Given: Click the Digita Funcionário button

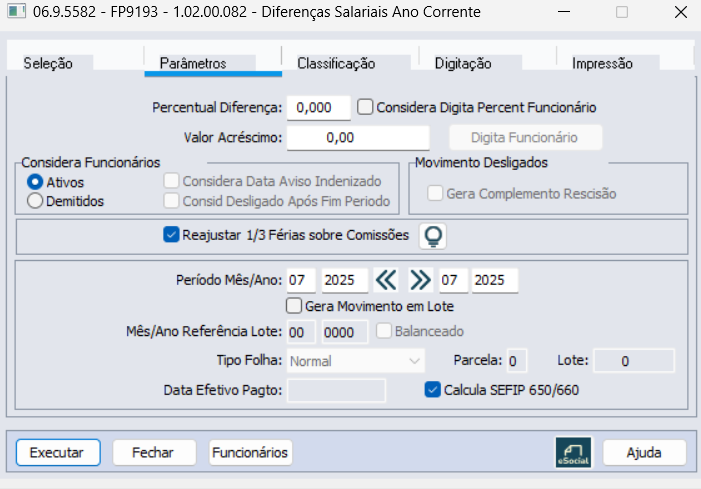Looking at the screenshot, I should point(525,137).
